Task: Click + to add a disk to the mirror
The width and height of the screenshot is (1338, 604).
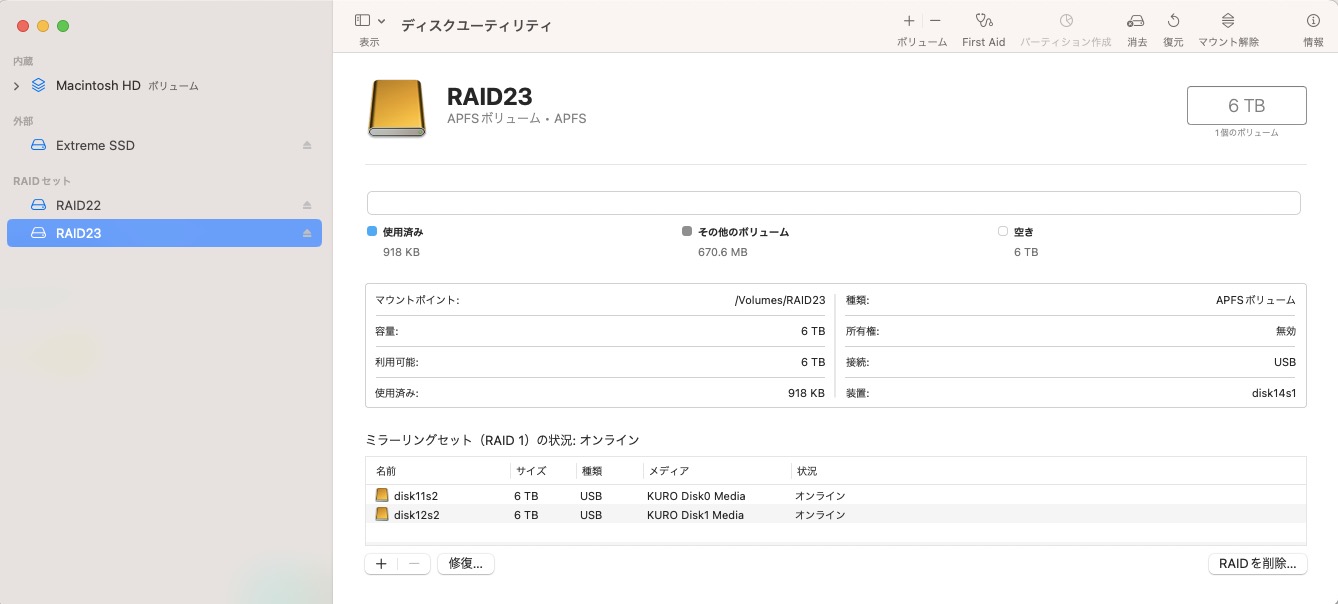Action: click(x=381, y=563)
